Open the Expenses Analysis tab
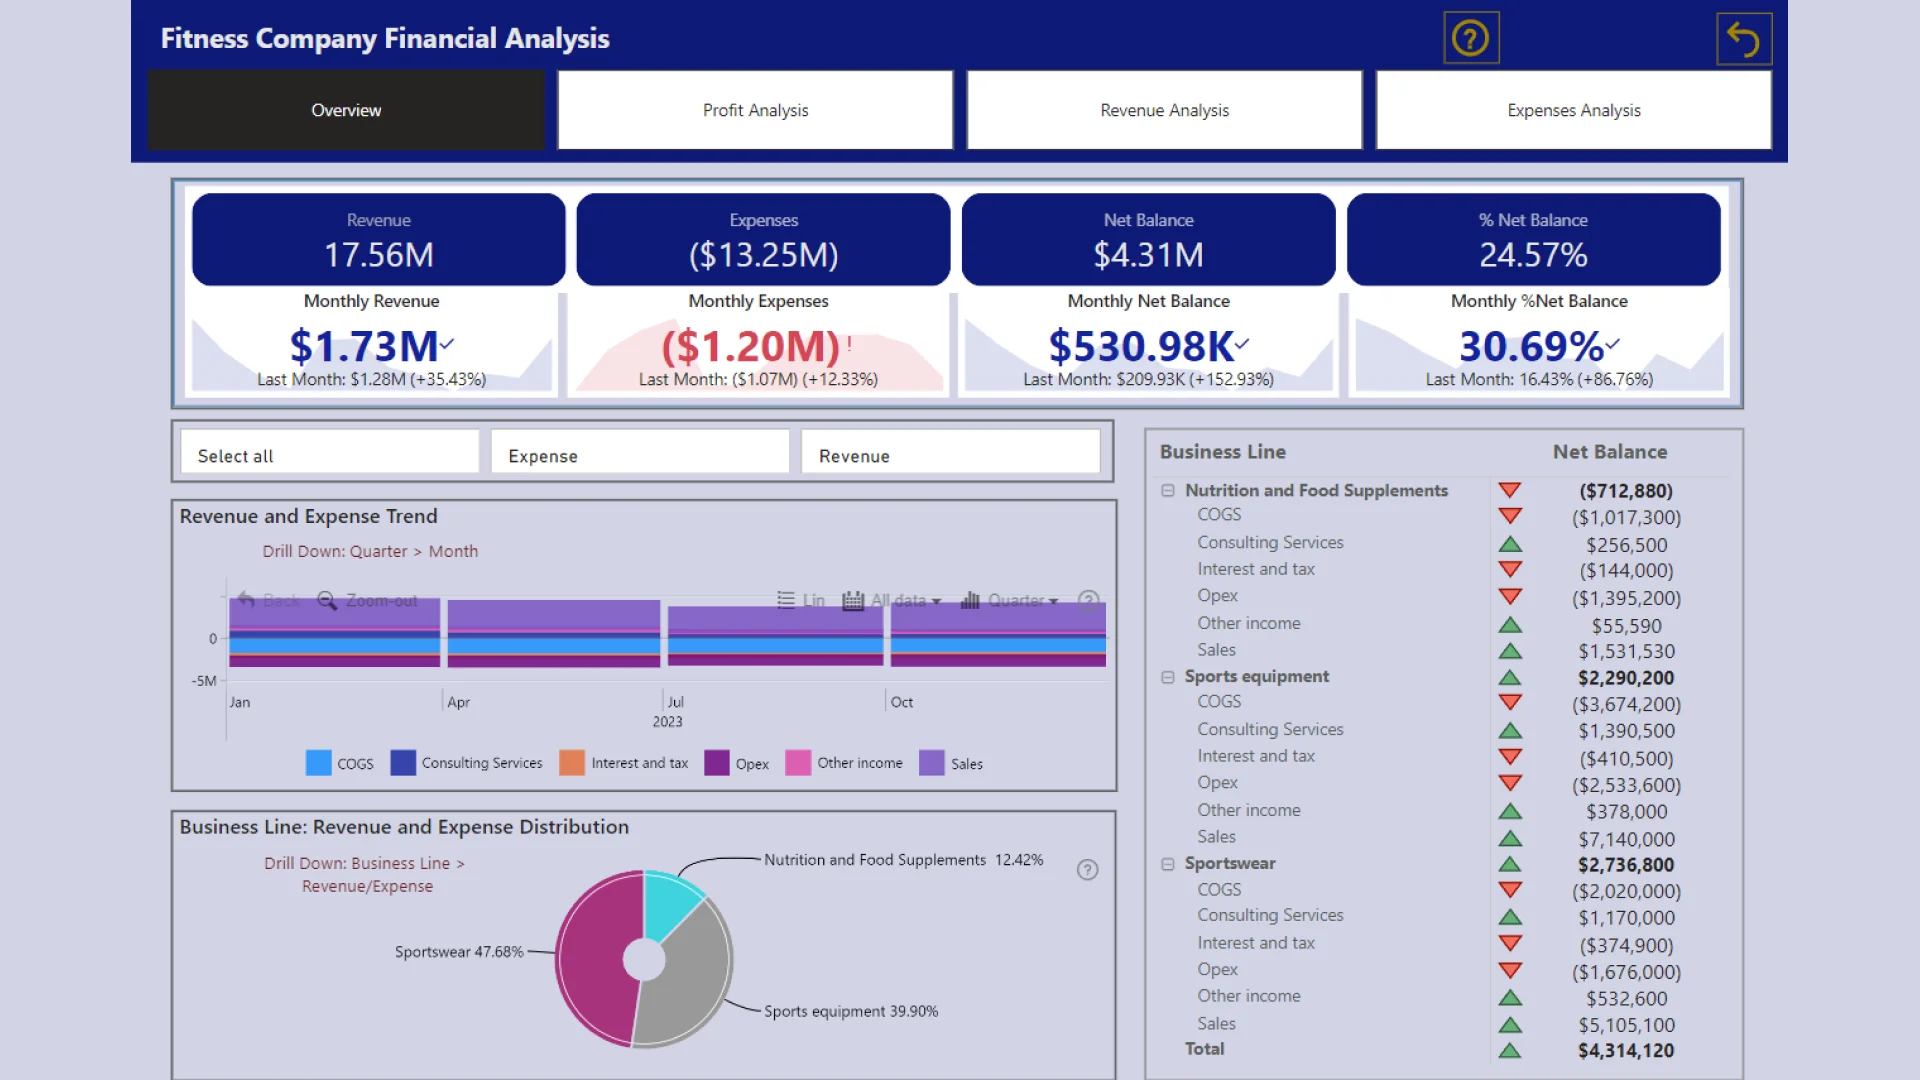Screen dimensions: 1920x1080 [1574, 110]
